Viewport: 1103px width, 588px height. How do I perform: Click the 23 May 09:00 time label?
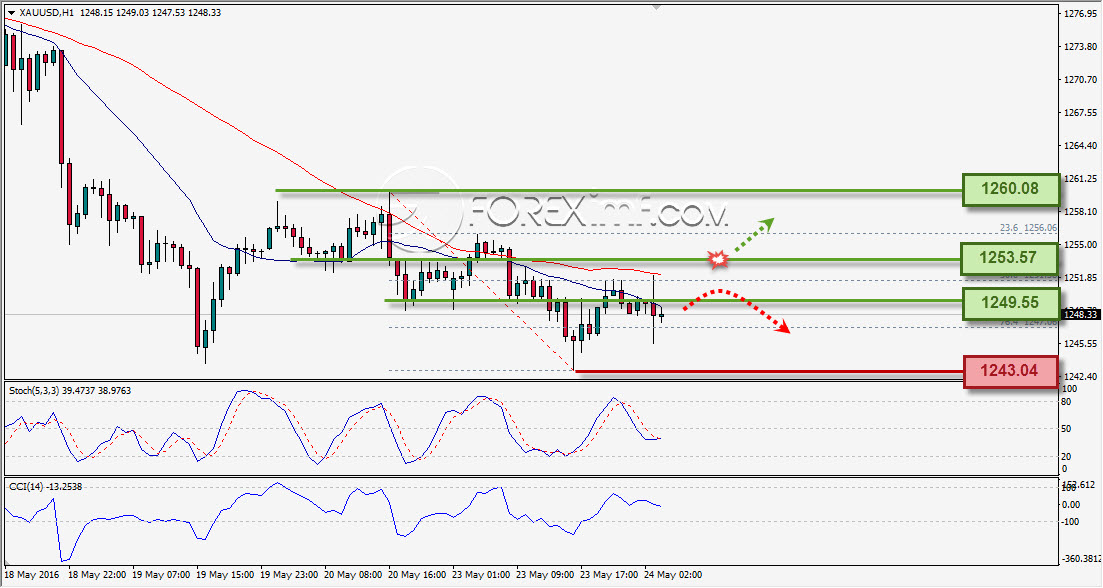click(x=545, y=575)
